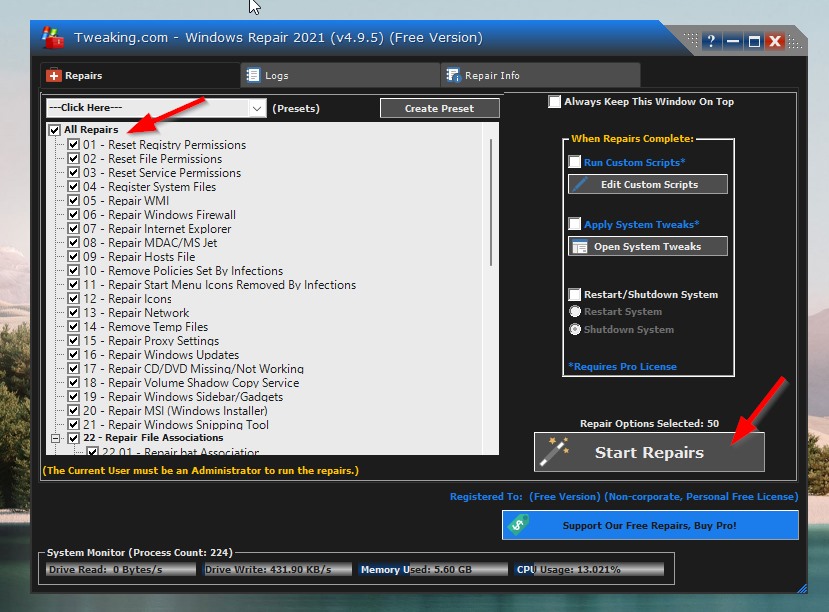Open the help question mark button
The width and height of the screenshot is (829, 612).
[711, 41]
